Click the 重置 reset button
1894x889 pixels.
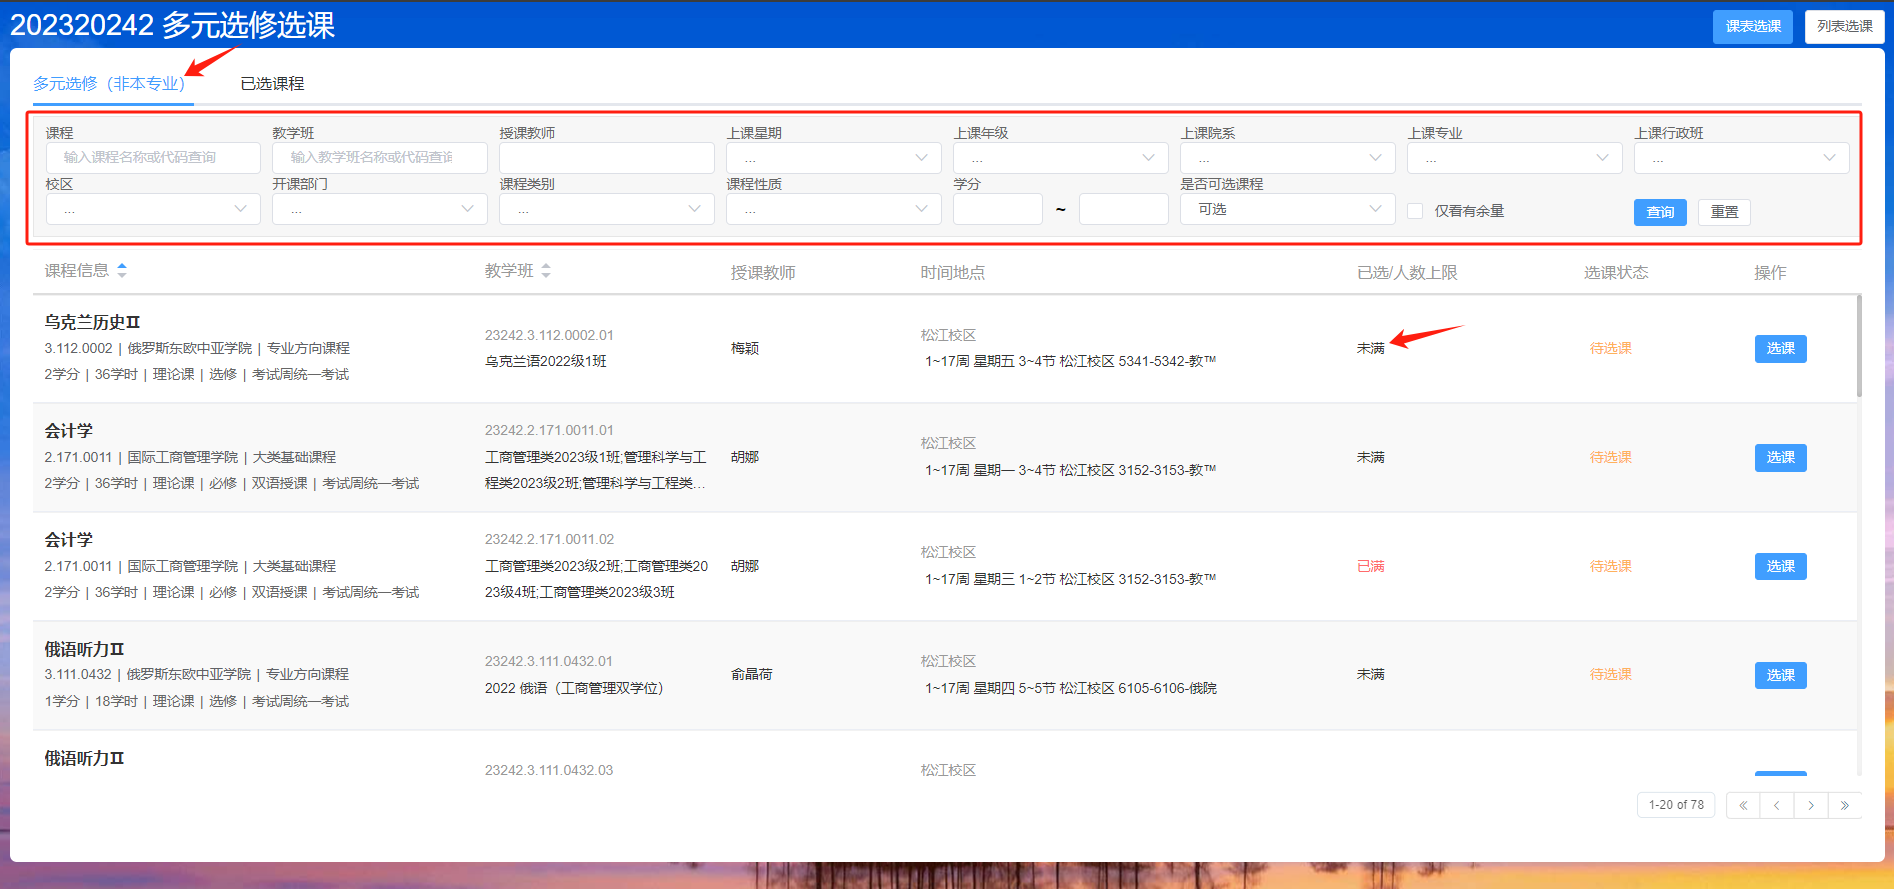pyautogui.click(x=1724, y=212)
